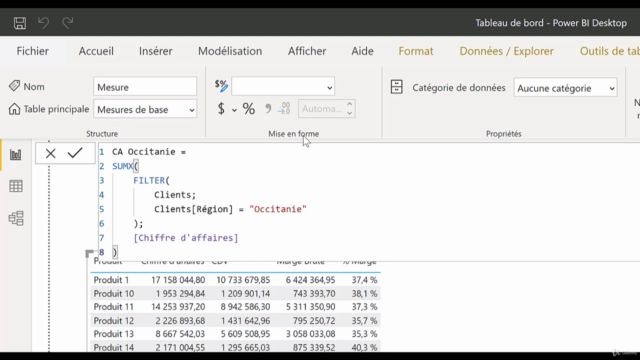Open the Fichier menu
This screenshot has height=360, width=640.
pyautogui.click(x=33, y=51)
